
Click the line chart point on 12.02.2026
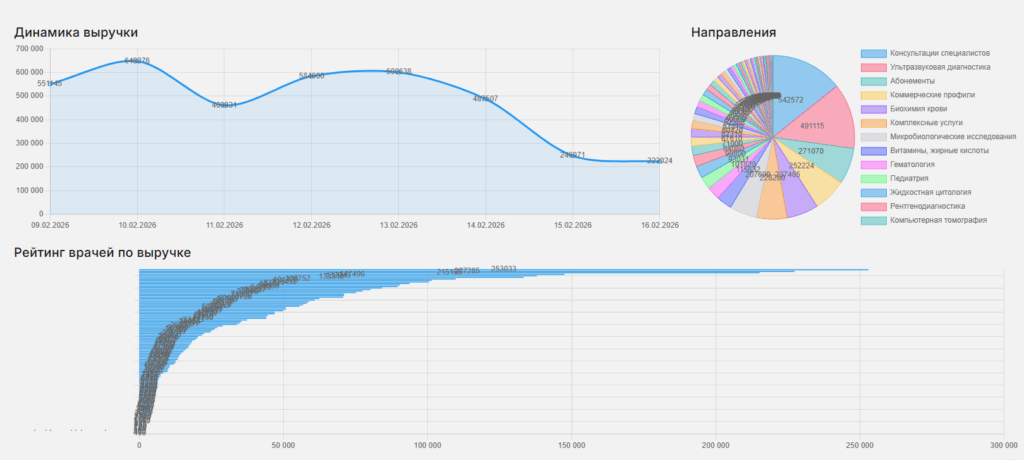pyautogui.click(x=311, y=76)
